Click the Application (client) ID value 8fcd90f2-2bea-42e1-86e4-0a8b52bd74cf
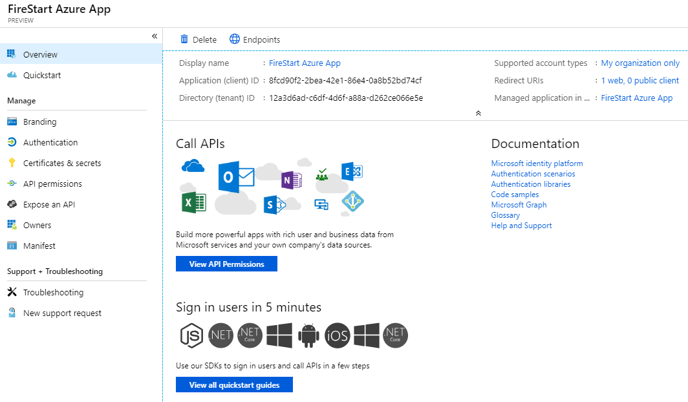 pyautogui.click(x=345, y=80)
